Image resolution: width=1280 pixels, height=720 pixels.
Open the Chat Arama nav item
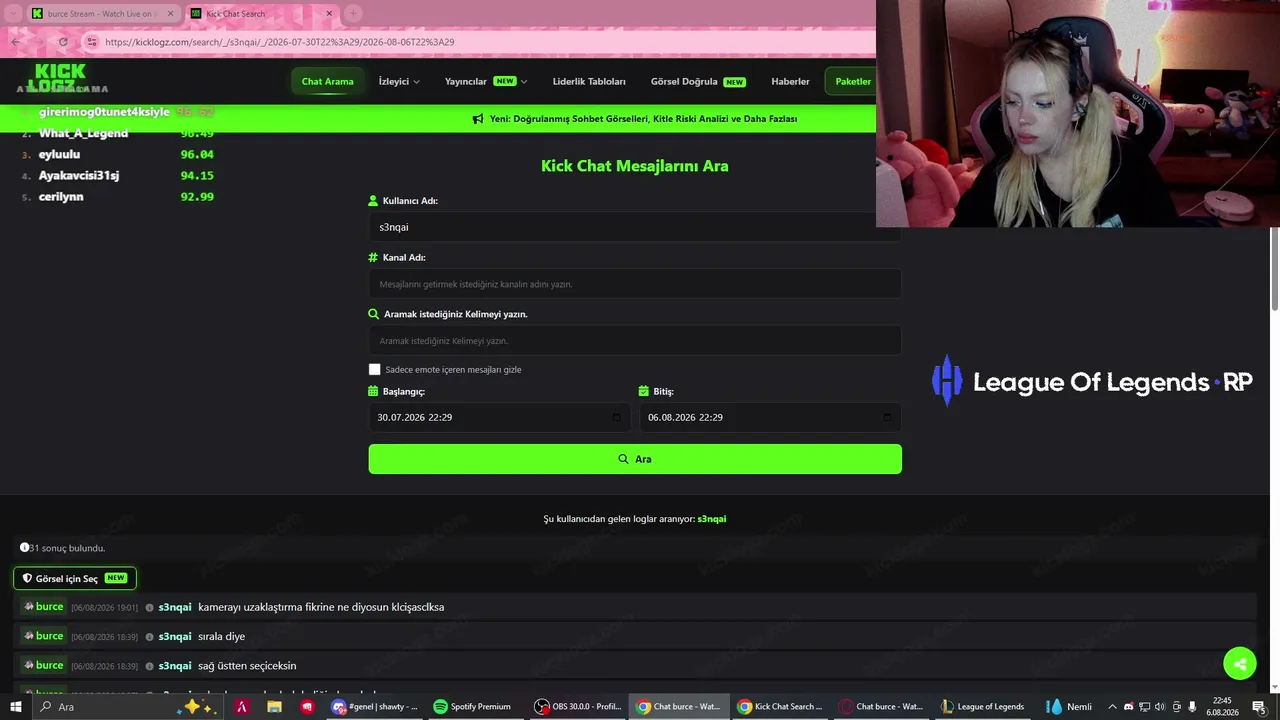tap(328, 82)
